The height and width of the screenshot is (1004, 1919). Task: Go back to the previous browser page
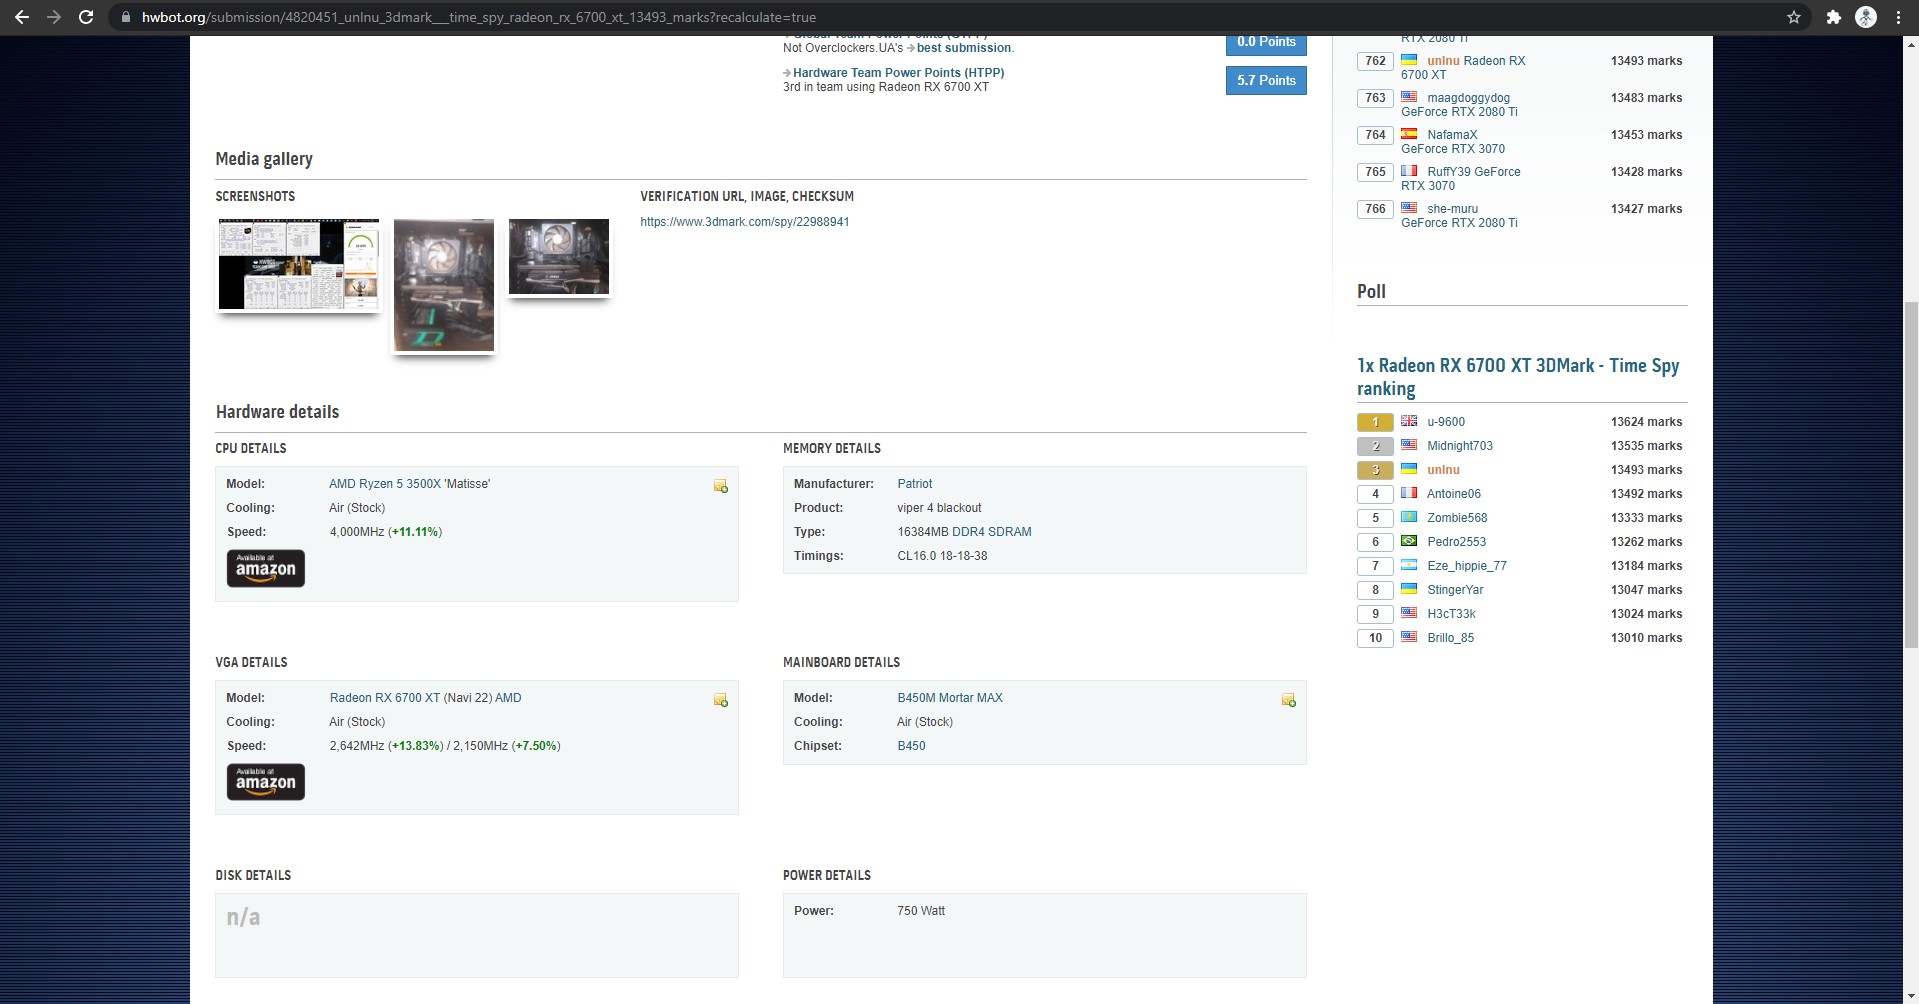[21, 17]
